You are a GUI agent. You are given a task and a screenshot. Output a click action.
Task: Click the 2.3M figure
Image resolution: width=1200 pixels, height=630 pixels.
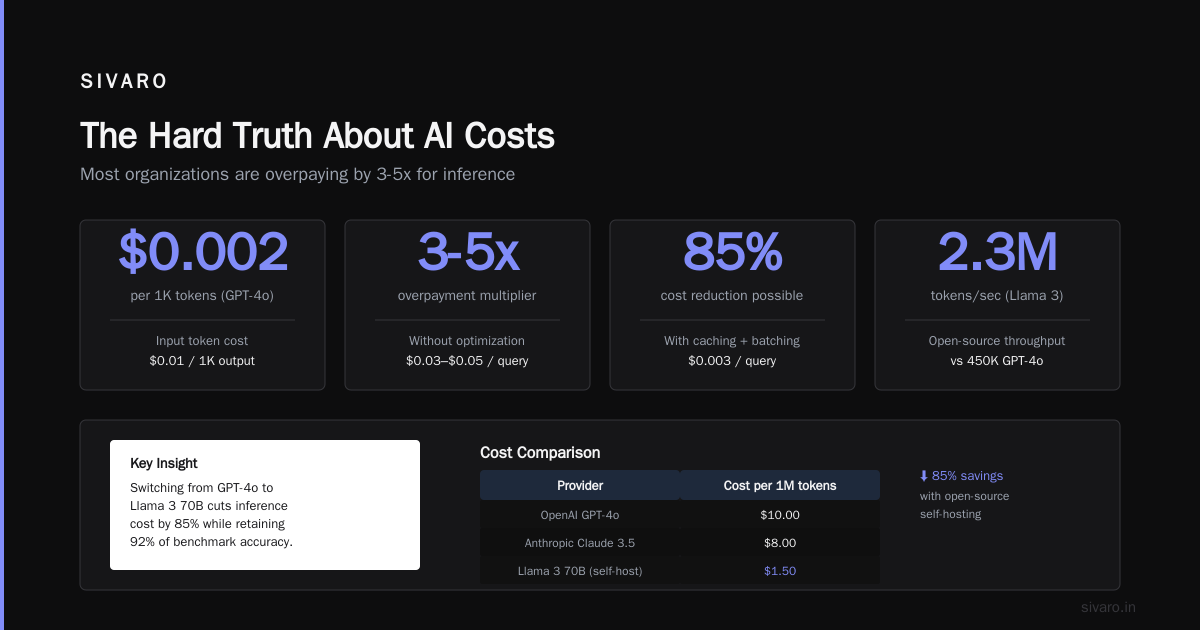[x=997, y=251]
